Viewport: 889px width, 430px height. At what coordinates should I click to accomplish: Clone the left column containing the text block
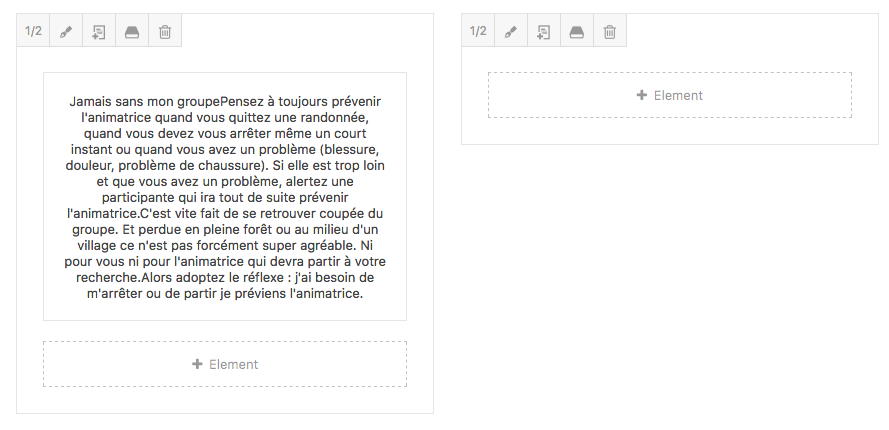[99, 31]
